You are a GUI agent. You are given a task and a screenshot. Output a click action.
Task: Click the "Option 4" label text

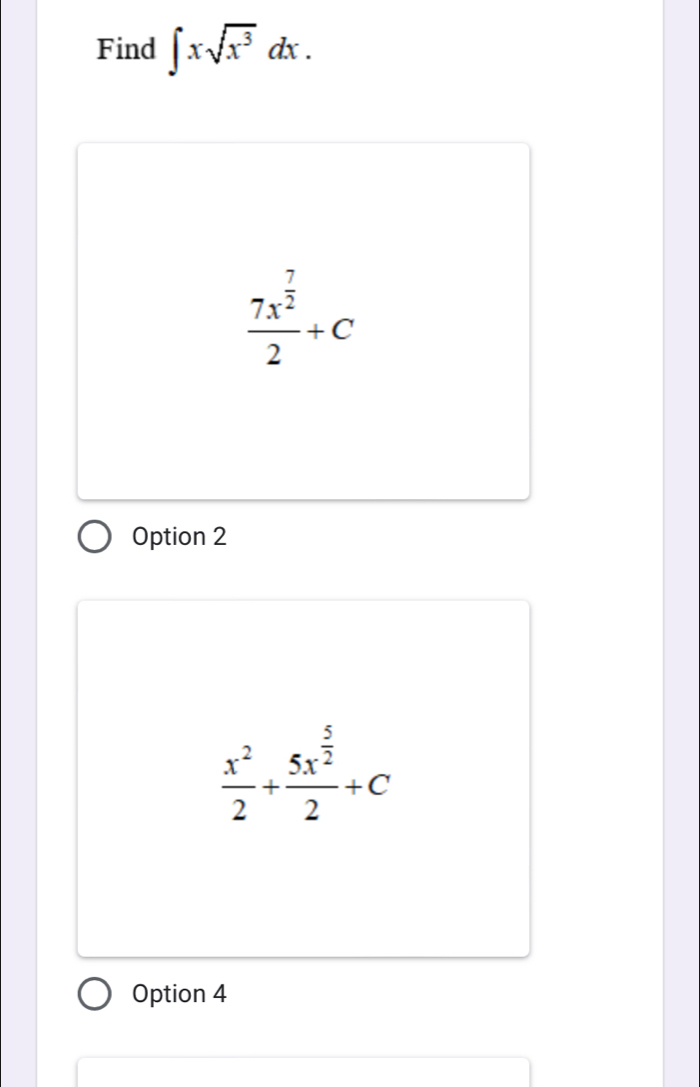(x=179, y=994)
